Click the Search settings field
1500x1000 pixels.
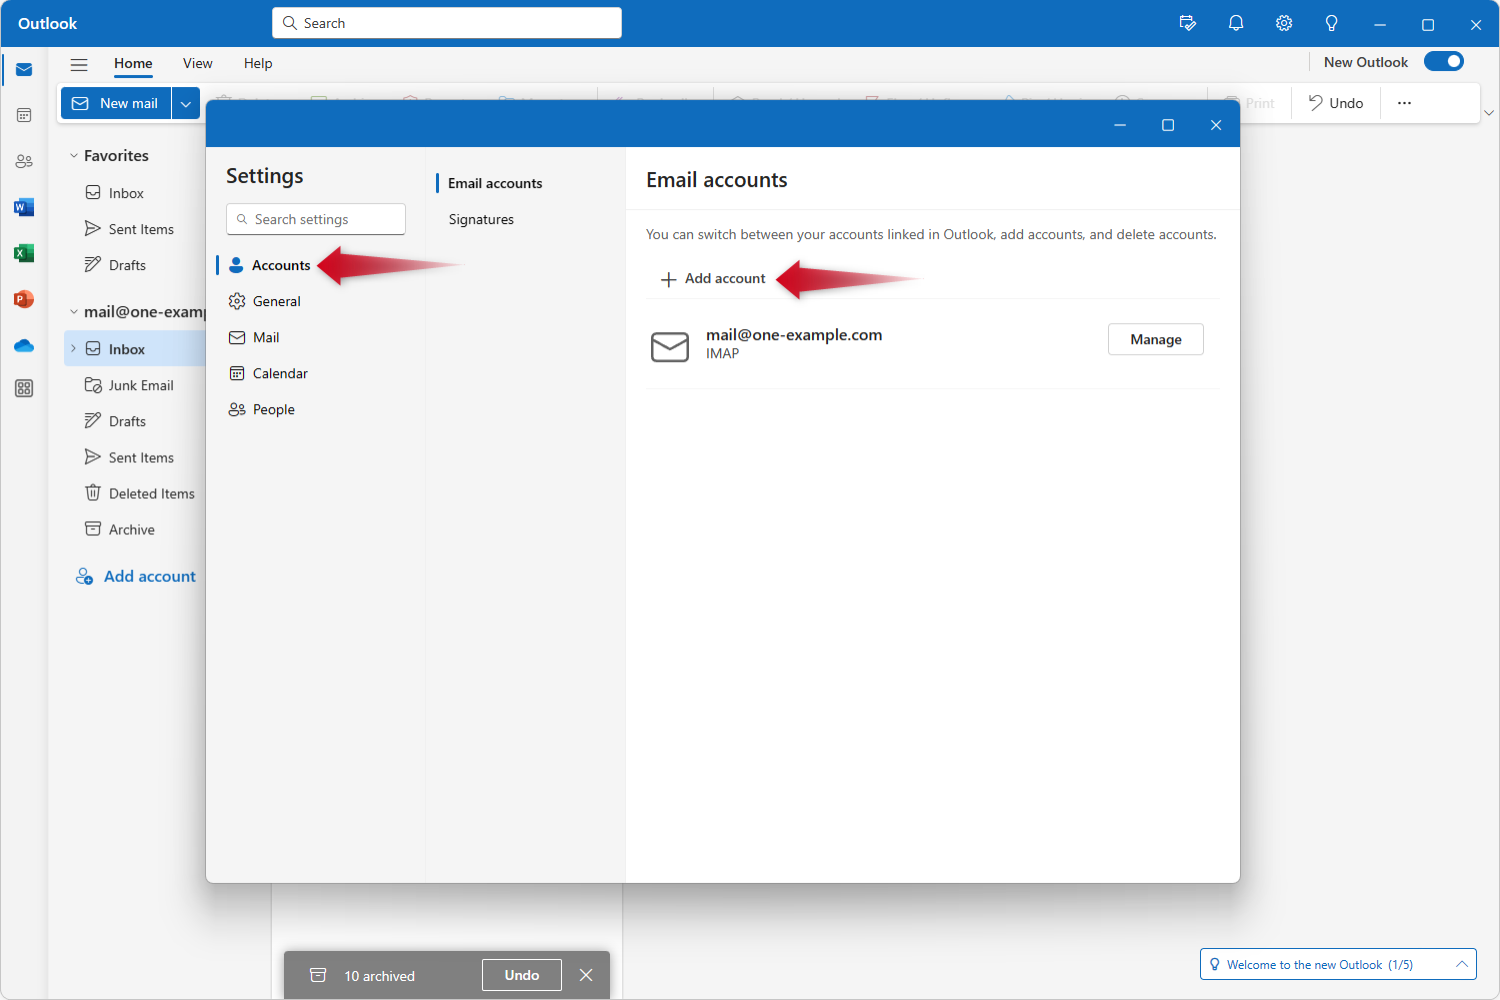(315, 219)
